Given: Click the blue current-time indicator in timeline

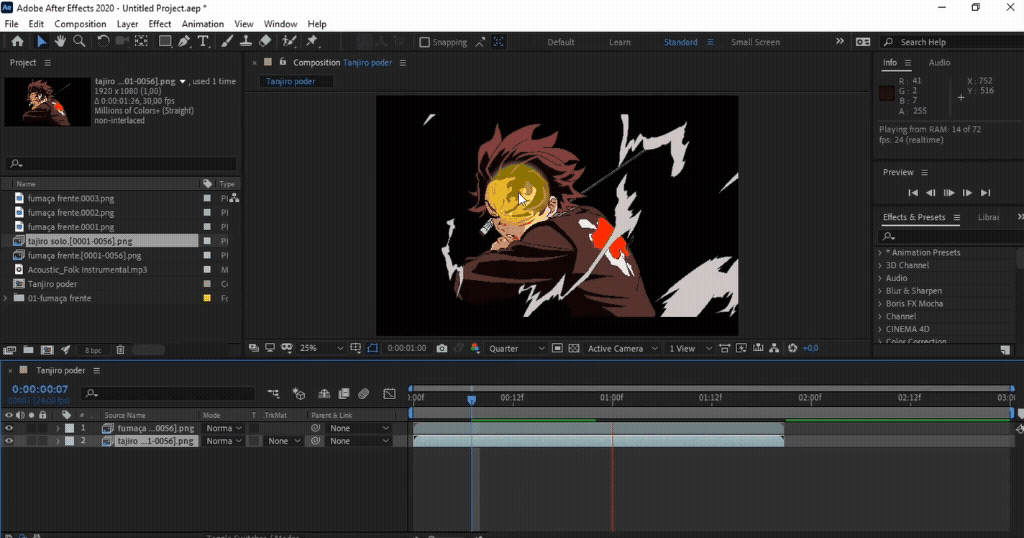Looking at the screenshot, I should 472,399.
